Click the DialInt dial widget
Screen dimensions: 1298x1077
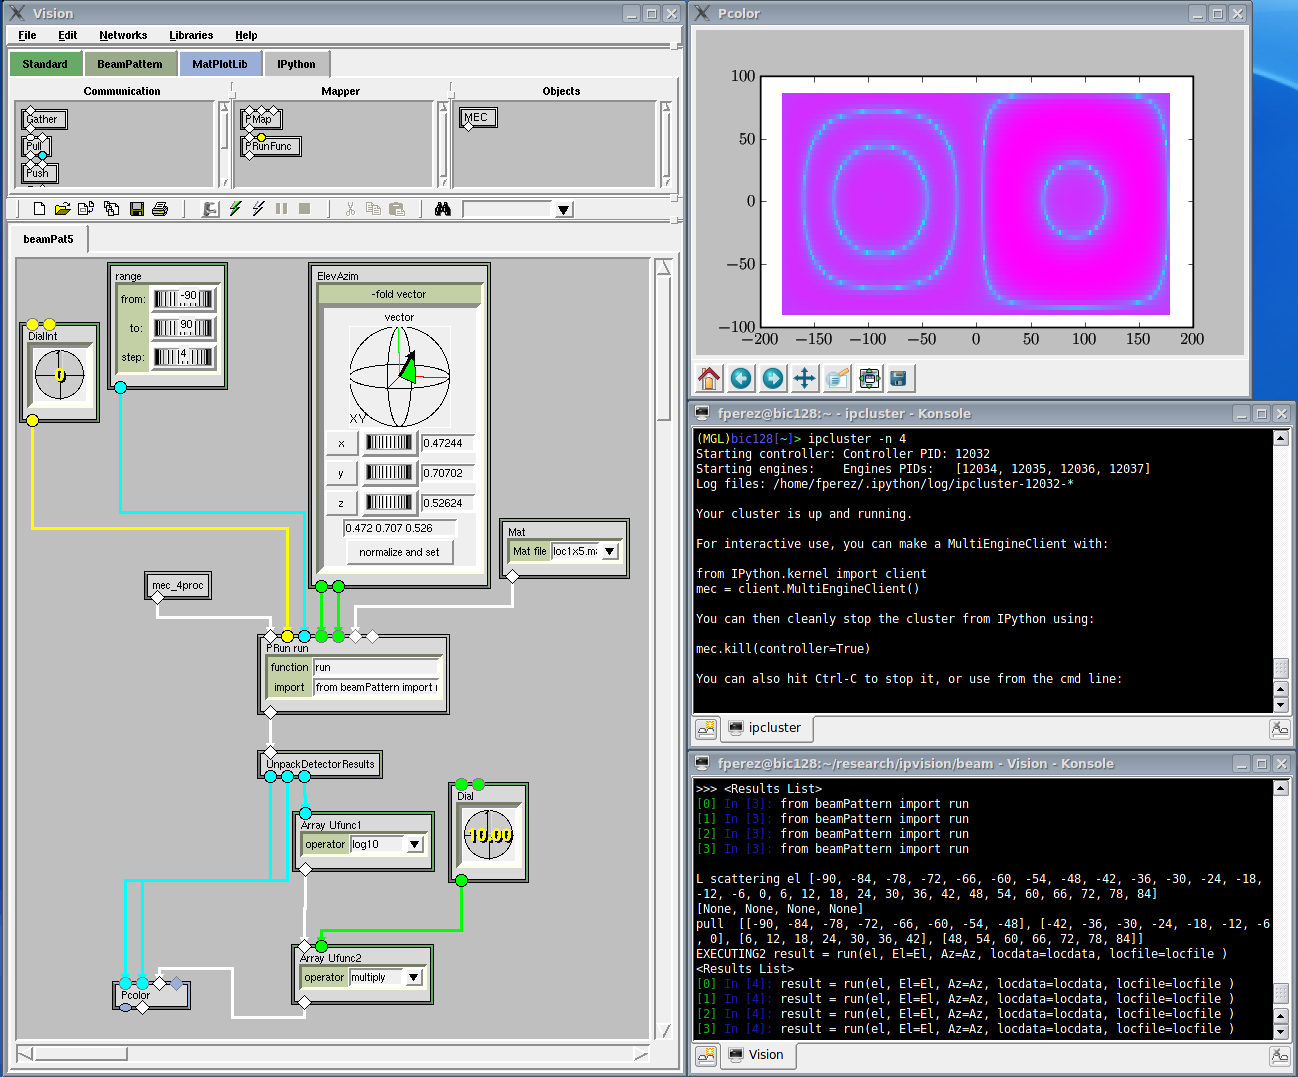click(60, 375)
